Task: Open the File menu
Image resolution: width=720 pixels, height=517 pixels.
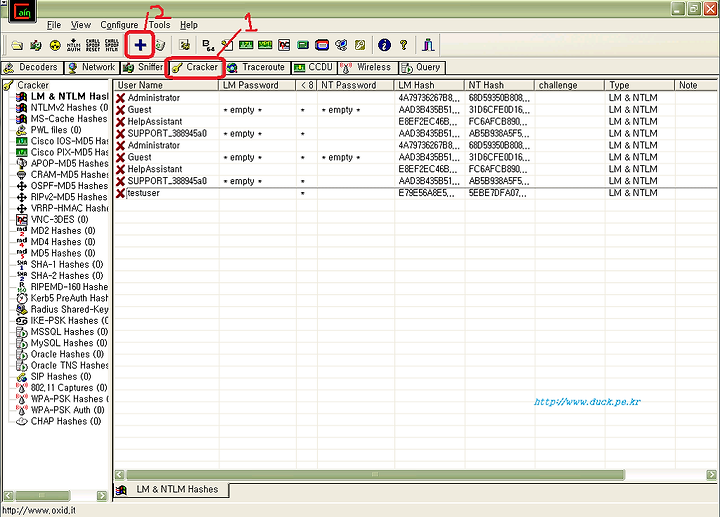Action: (54, 25)
